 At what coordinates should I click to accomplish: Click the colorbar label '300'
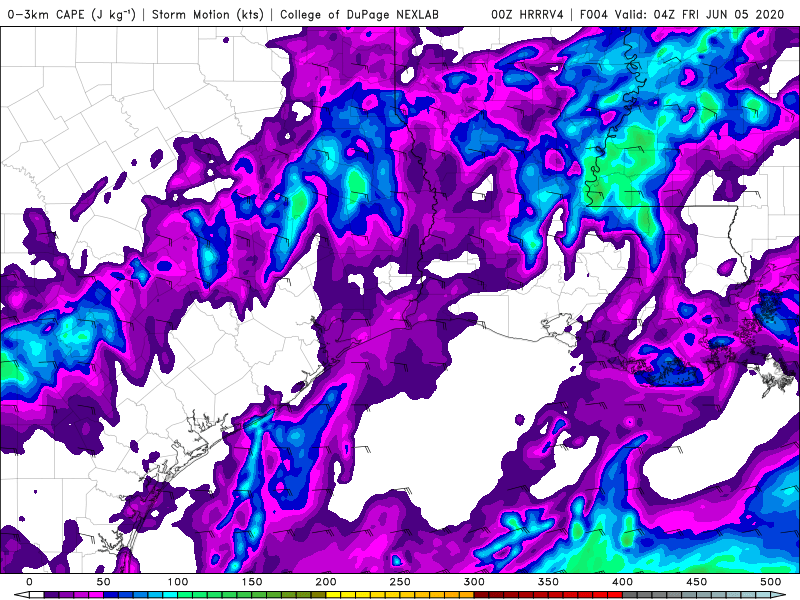coord(474,582)
